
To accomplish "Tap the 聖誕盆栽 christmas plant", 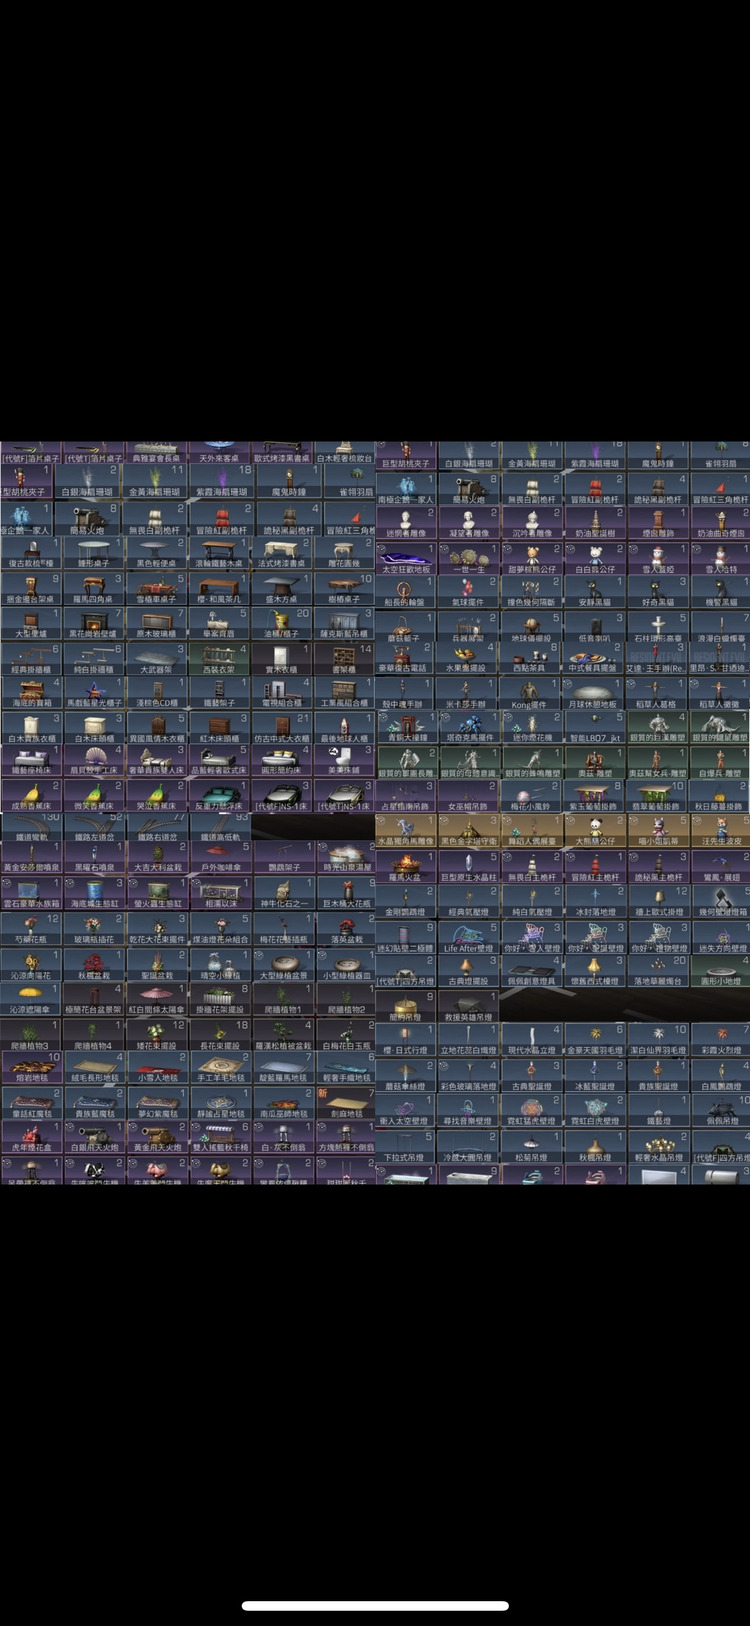I will point(156,965).
